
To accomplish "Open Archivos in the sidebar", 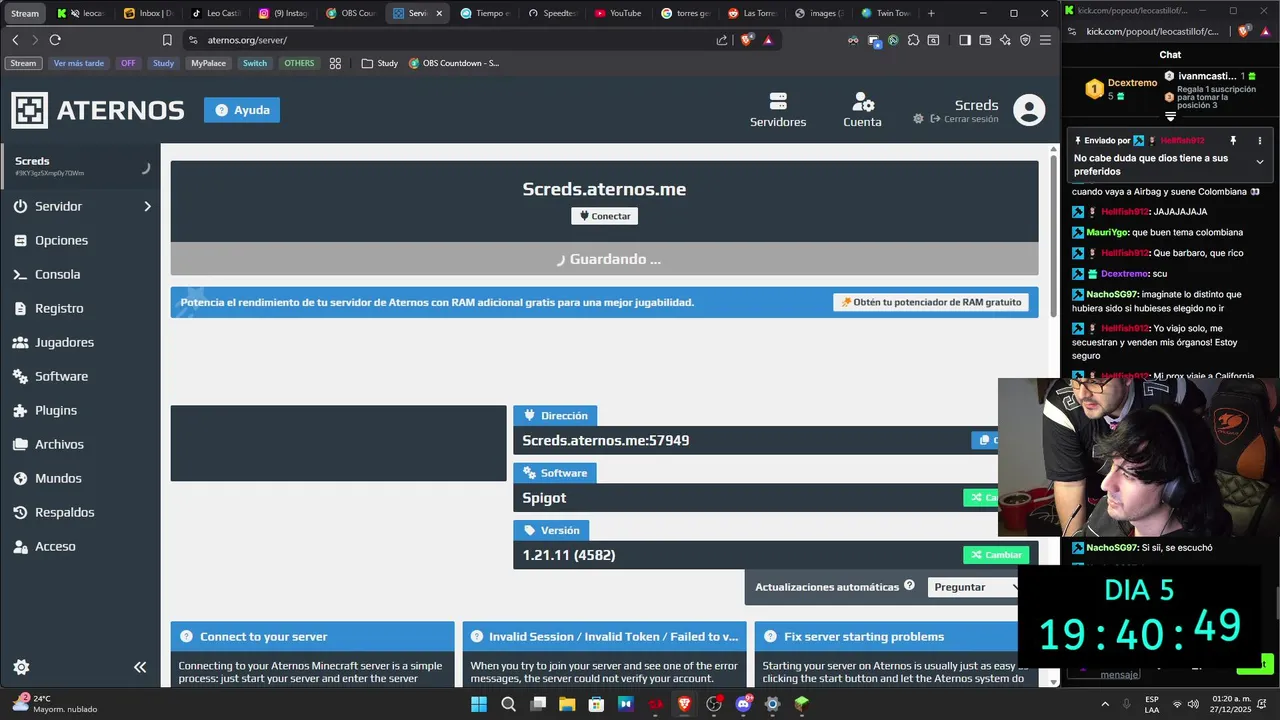I will pyautogui.click(x=59, y=444).
